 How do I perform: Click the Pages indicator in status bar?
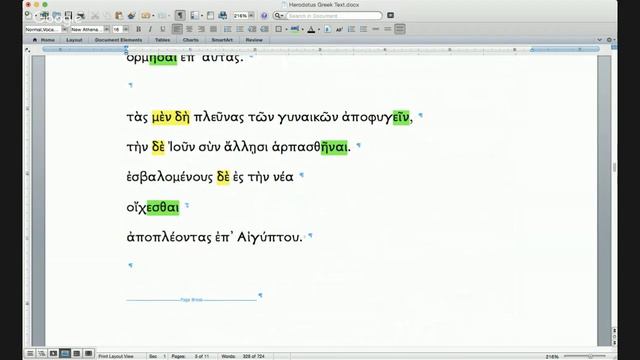190,356
